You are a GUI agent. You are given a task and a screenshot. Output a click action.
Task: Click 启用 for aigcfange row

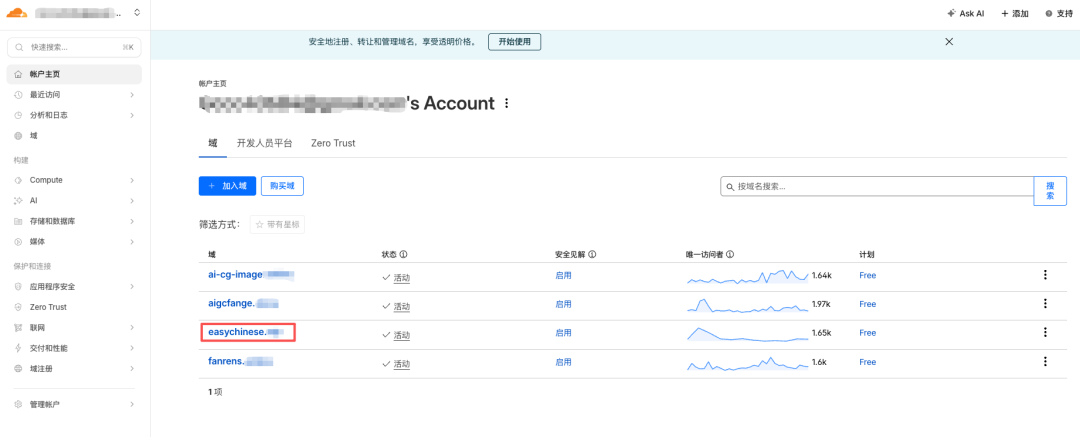pyautogui.click(x=563, y=304)
